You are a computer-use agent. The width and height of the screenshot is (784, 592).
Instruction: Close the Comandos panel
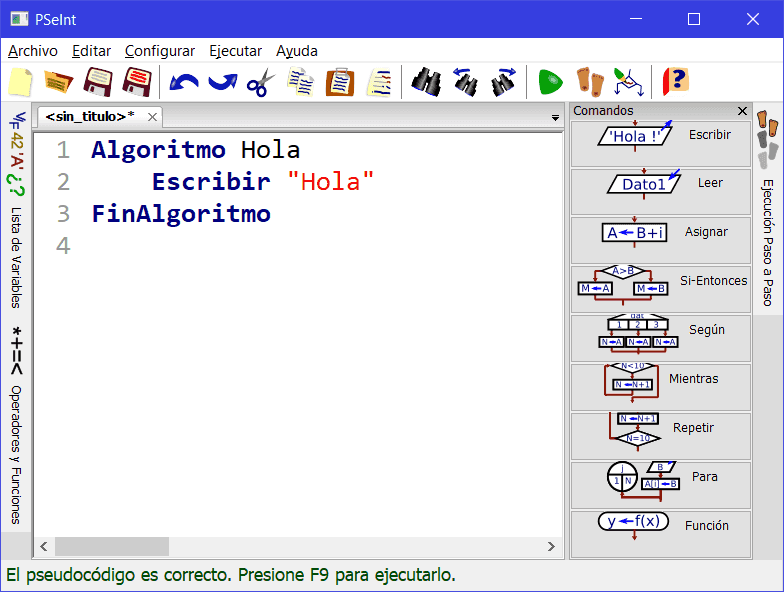pos(742,111)
